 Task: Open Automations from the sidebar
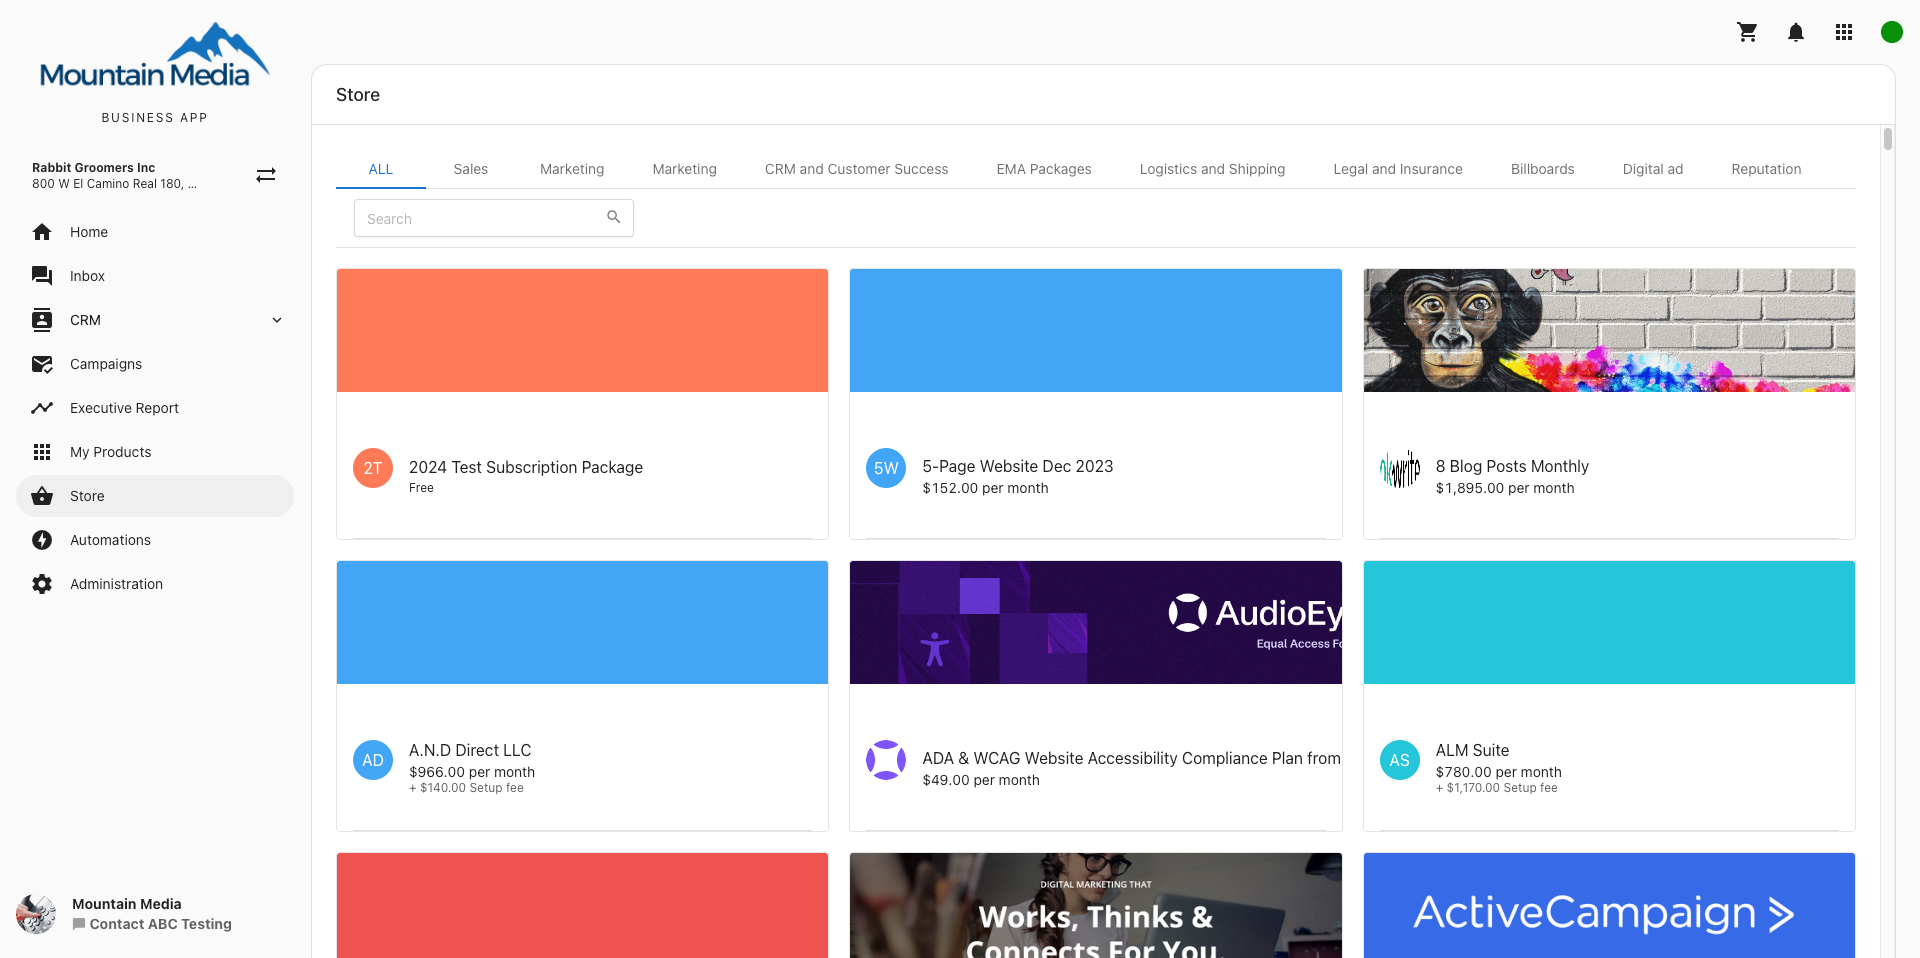point(110,540)
